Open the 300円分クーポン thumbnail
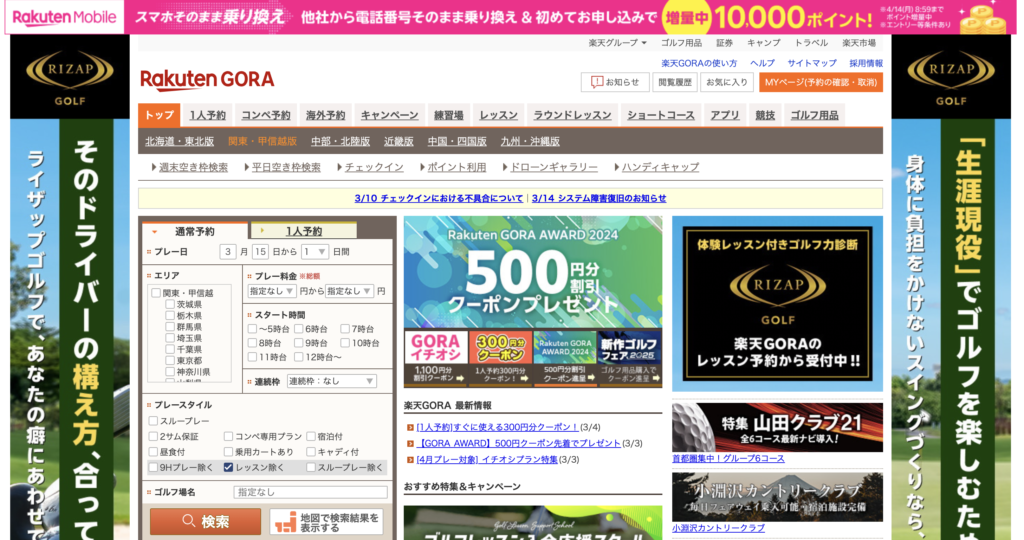Viewport: 1024px width, 540px height. click(500, 358)
